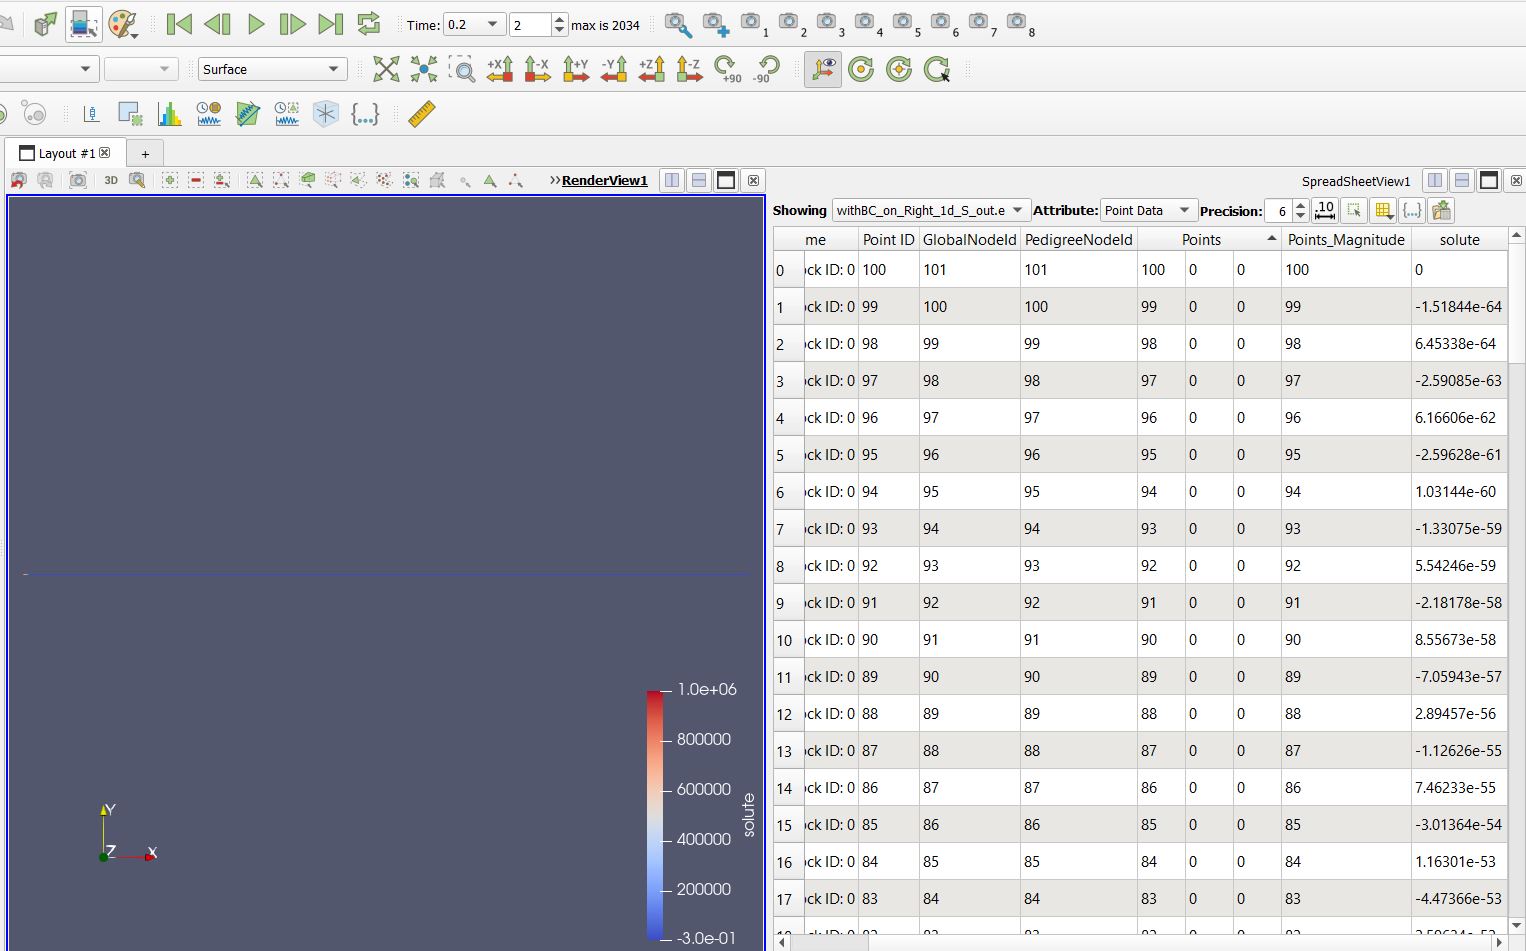Increase Precision with the up stepper arrow

[1299, 205]
